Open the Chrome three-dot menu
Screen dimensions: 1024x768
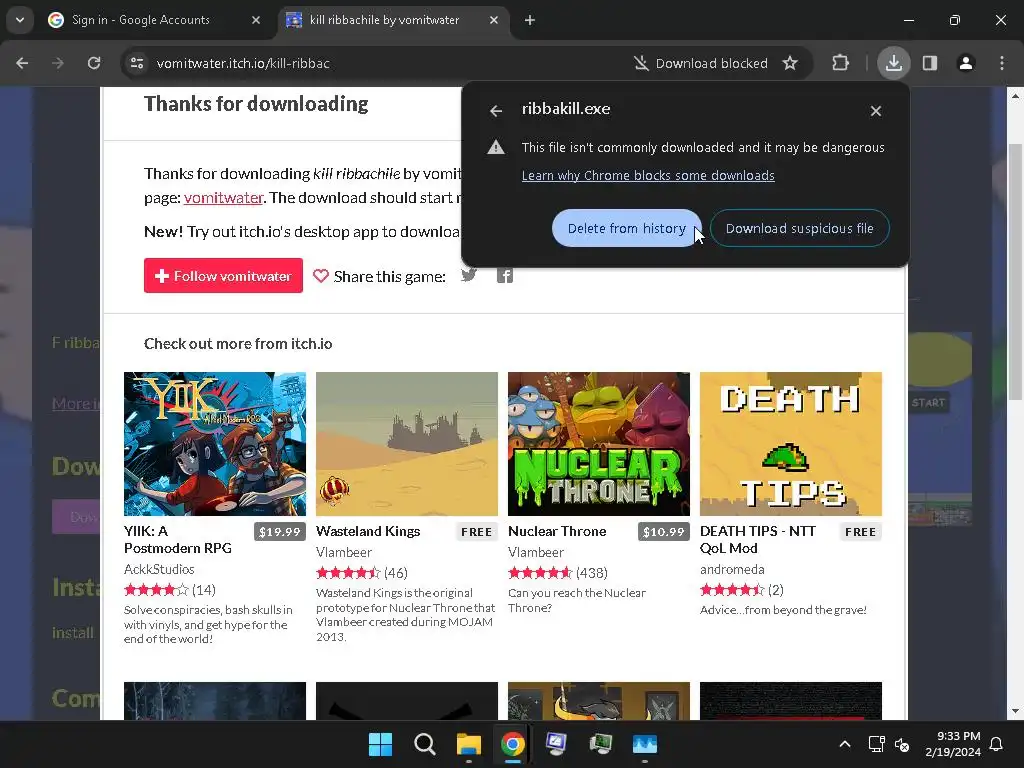1002,63
